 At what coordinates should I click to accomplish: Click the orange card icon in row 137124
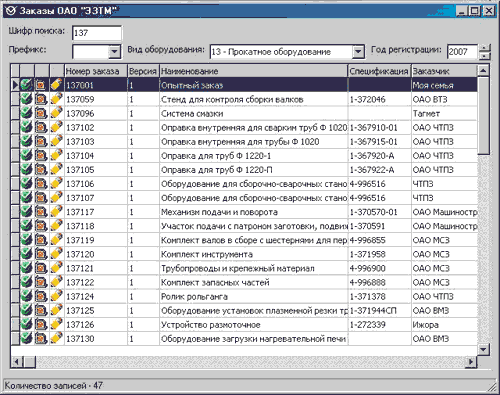[41, 296]
